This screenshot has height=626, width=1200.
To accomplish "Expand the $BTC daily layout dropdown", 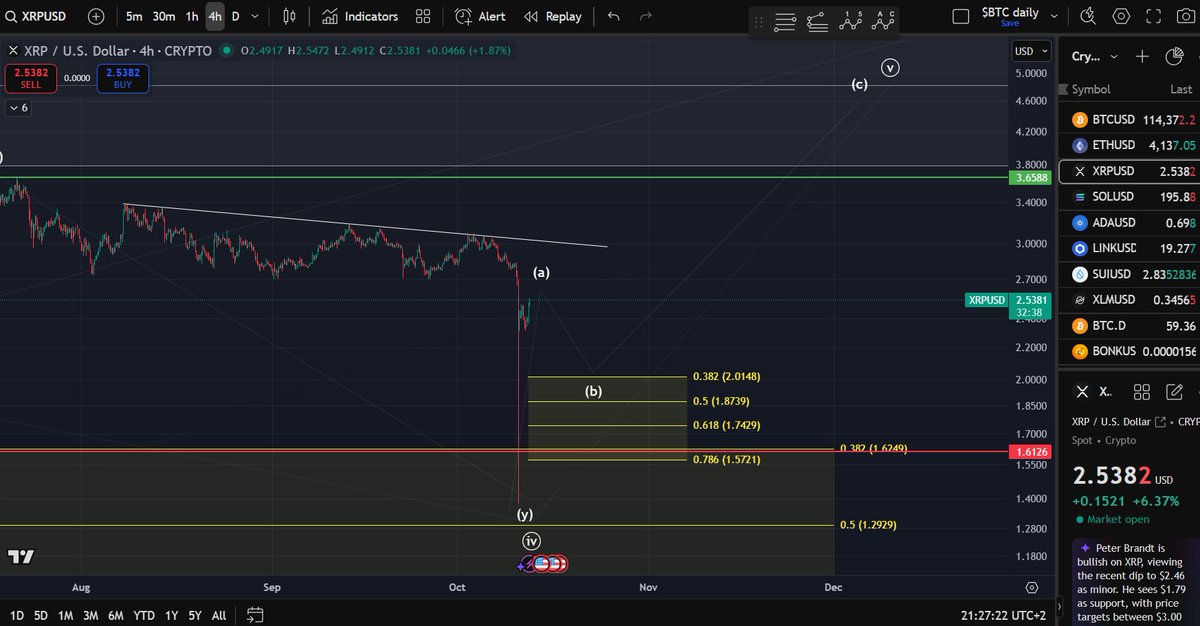I will coord(1055,16).
